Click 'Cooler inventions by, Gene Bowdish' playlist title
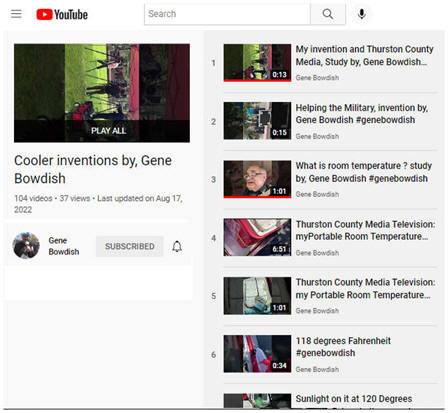This screenshot has height=413, width=448. (x=93, y=169)
